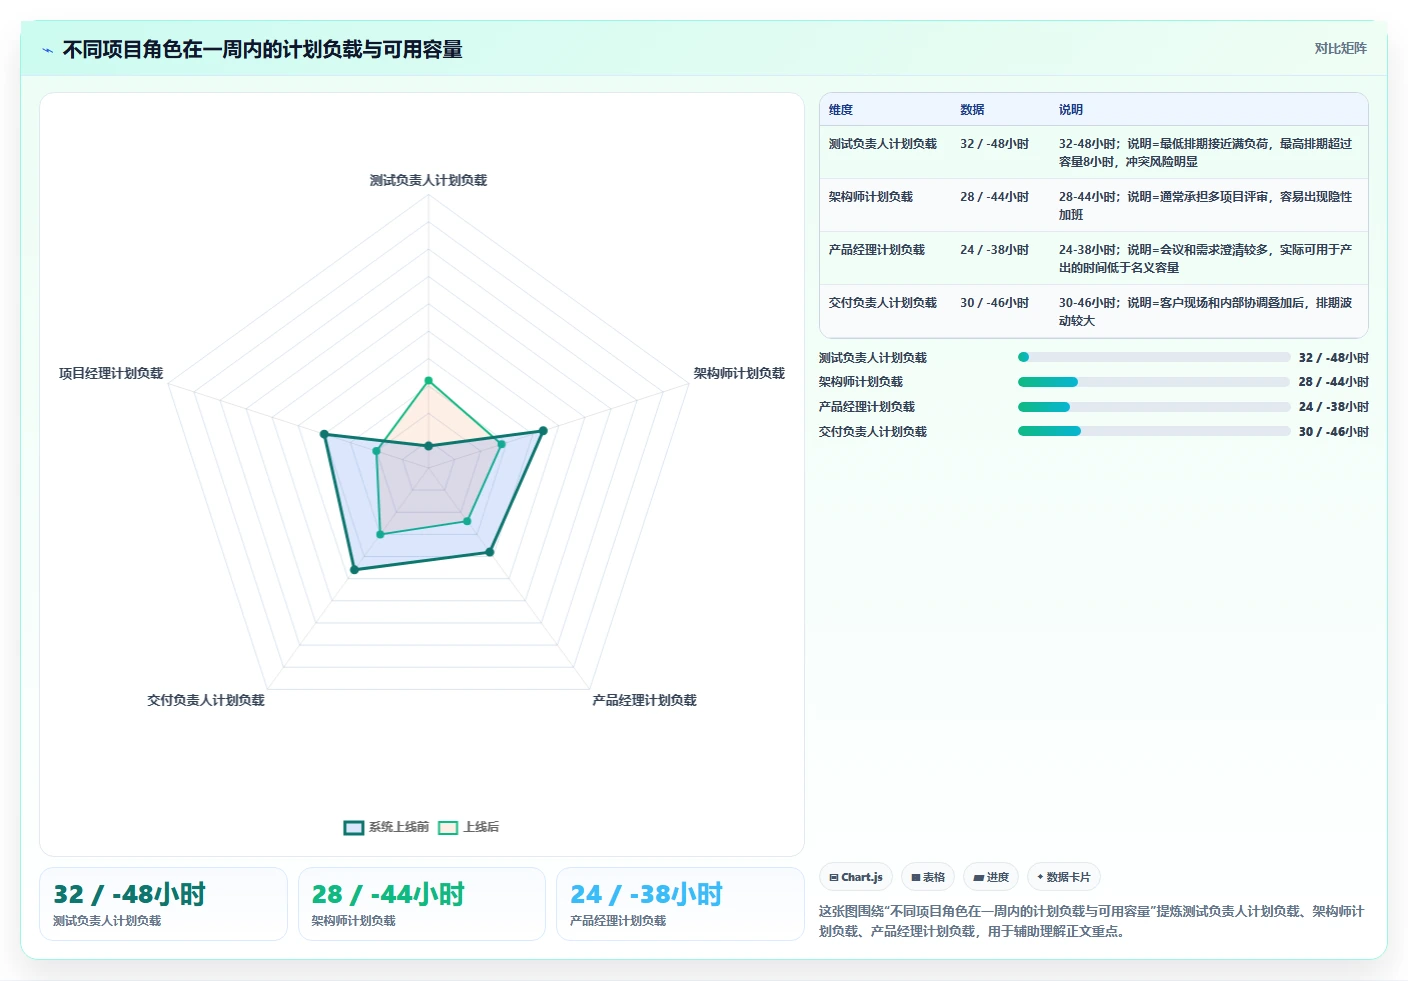Click the 进度 tag
The width and height of the screenshot is (1408, 981).
click(991, 877)
